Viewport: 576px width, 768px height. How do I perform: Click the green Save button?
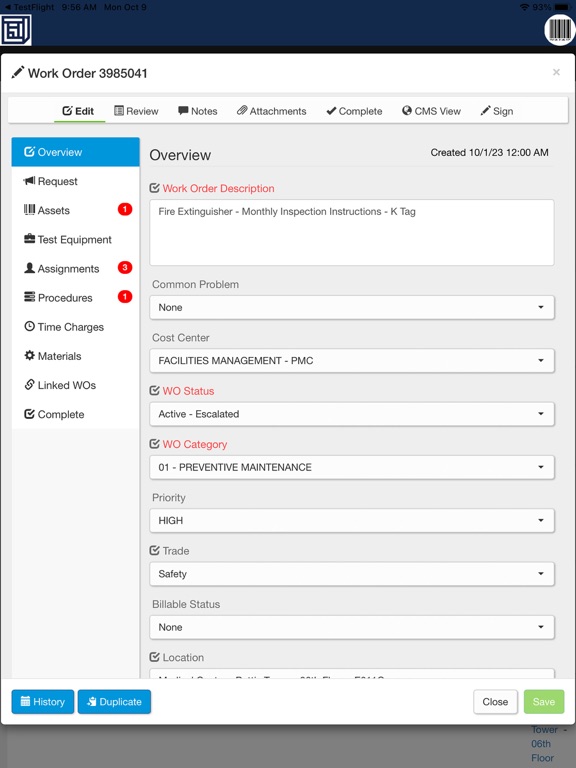pos(544,702)
